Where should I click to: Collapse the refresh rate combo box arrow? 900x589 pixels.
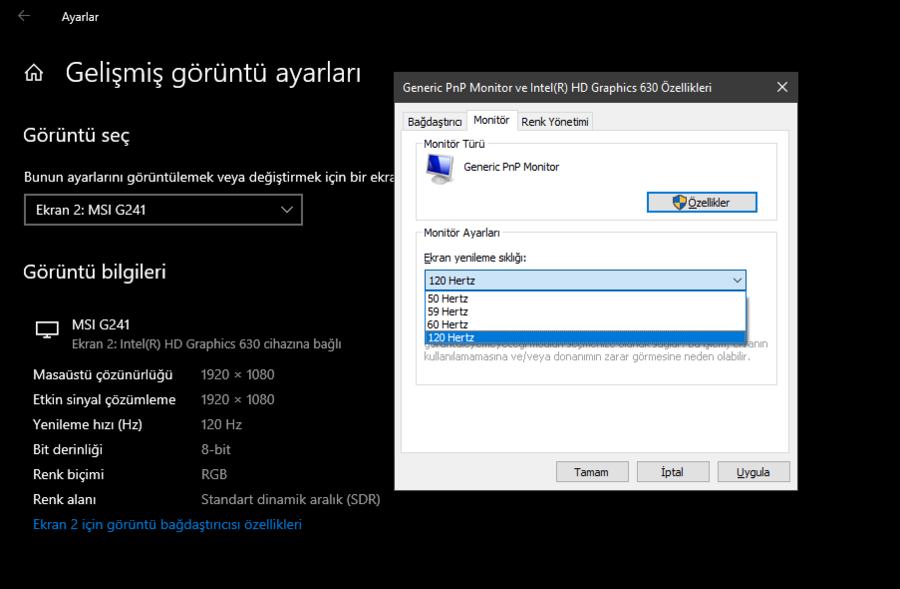pos(737,280)
